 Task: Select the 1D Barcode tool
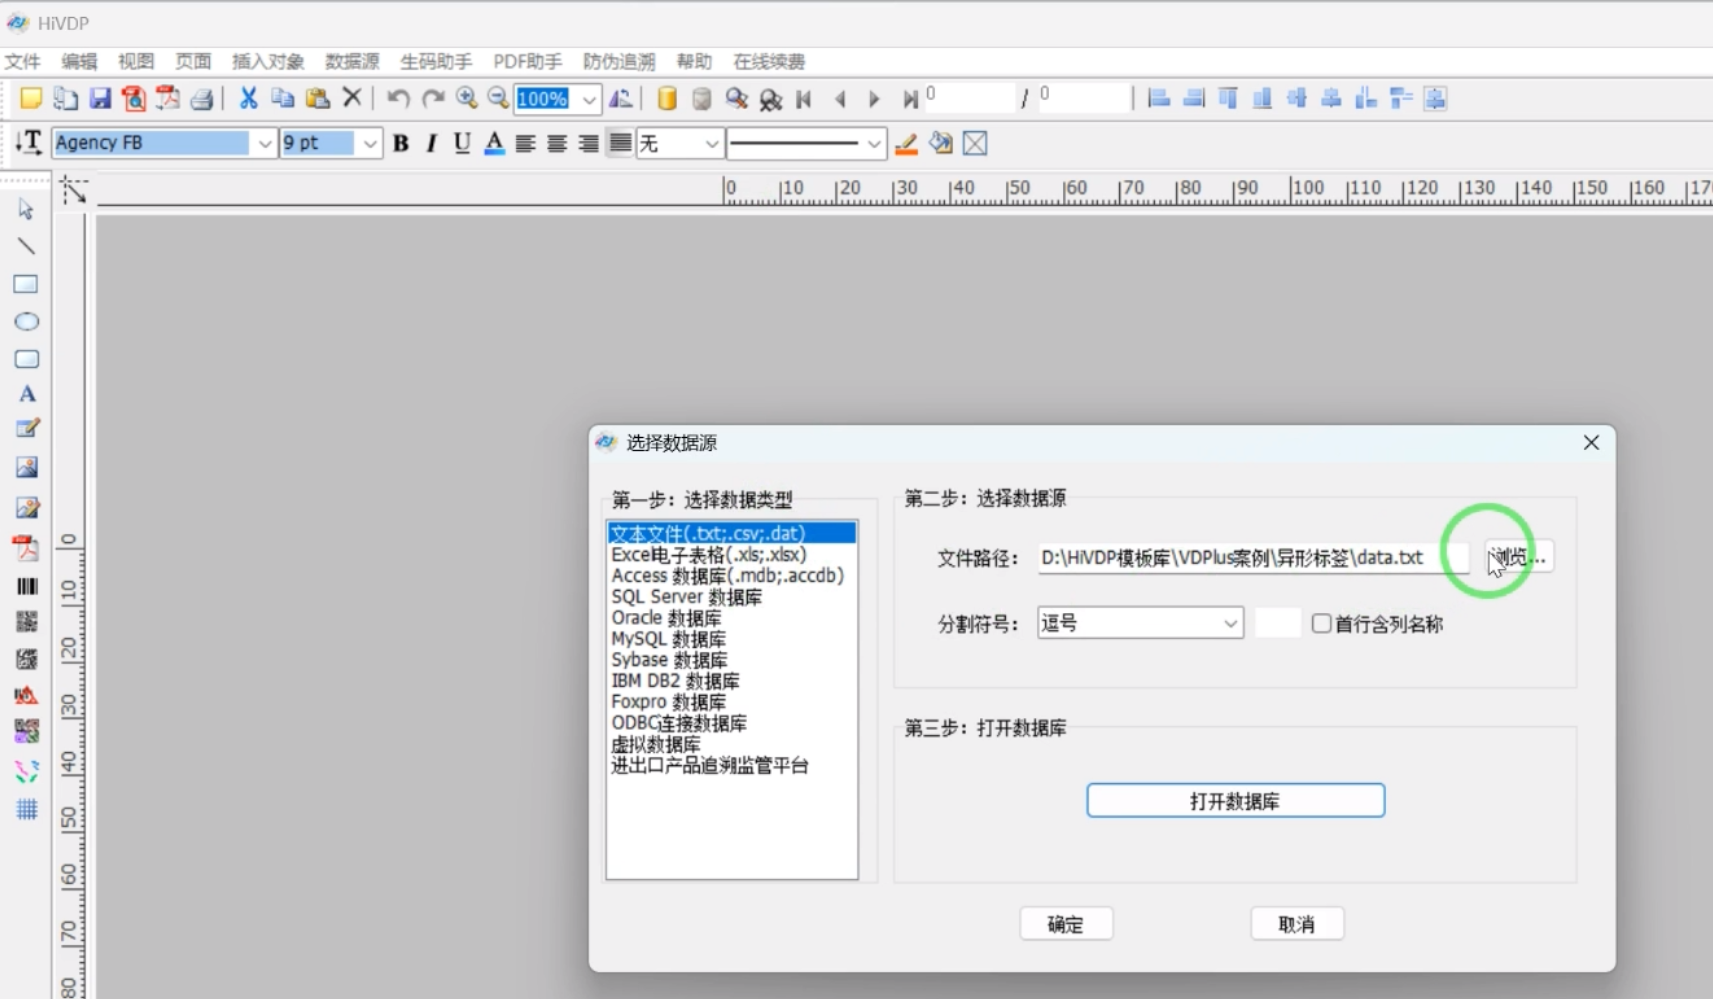coord(27,586)
